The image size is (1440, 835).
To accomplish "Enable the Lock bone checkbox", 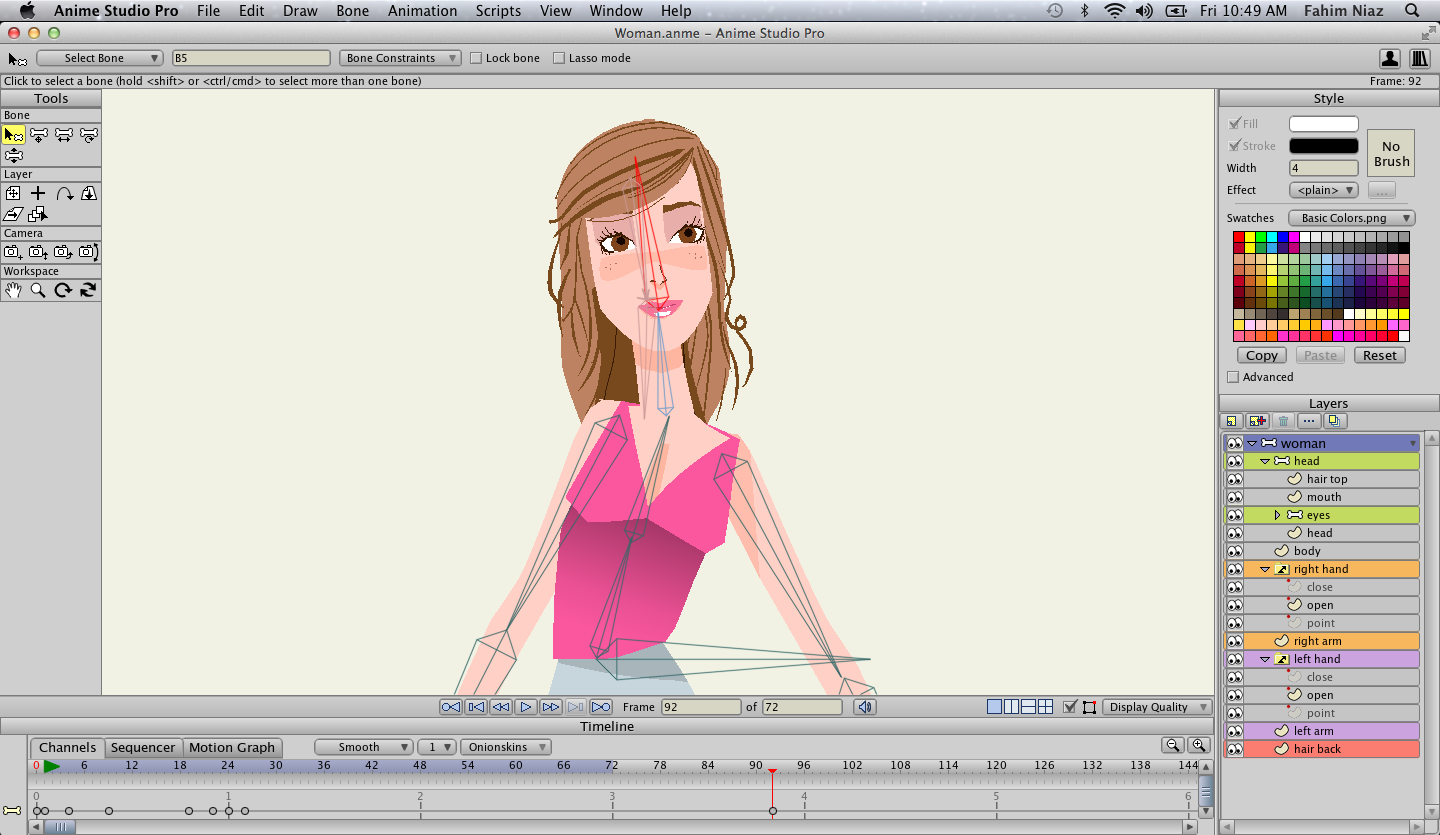I will [476, 58].
